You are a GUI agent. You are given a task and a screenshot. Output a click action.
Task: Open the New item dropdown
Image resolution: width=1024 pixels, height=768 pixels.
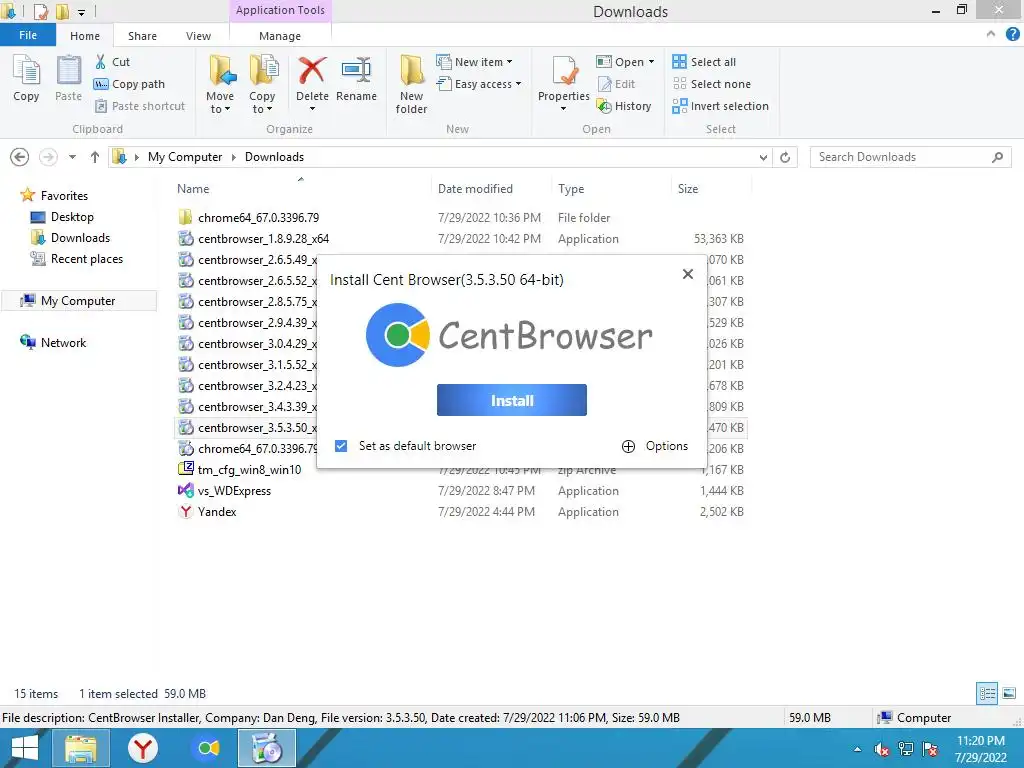coord(474,62)
